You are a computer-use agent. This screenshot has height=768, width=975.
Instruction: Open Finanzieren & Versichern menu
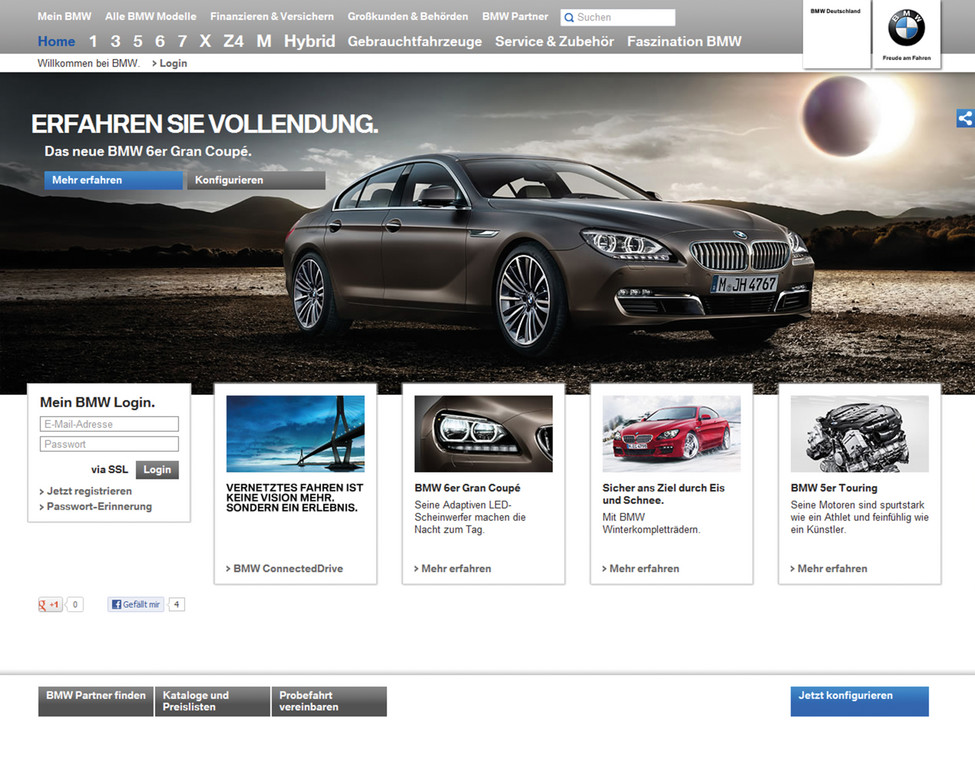(x=272, y=17)
